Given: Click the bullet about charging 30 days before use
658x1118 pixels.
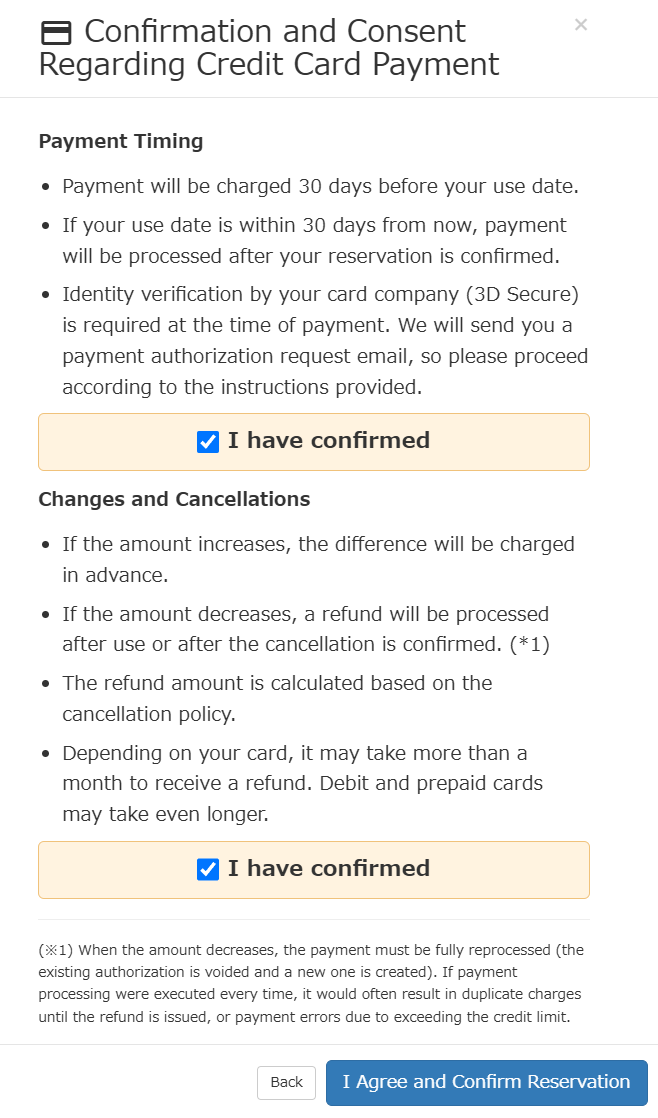Looking at the screenshot, I should [x=320, y=187].
